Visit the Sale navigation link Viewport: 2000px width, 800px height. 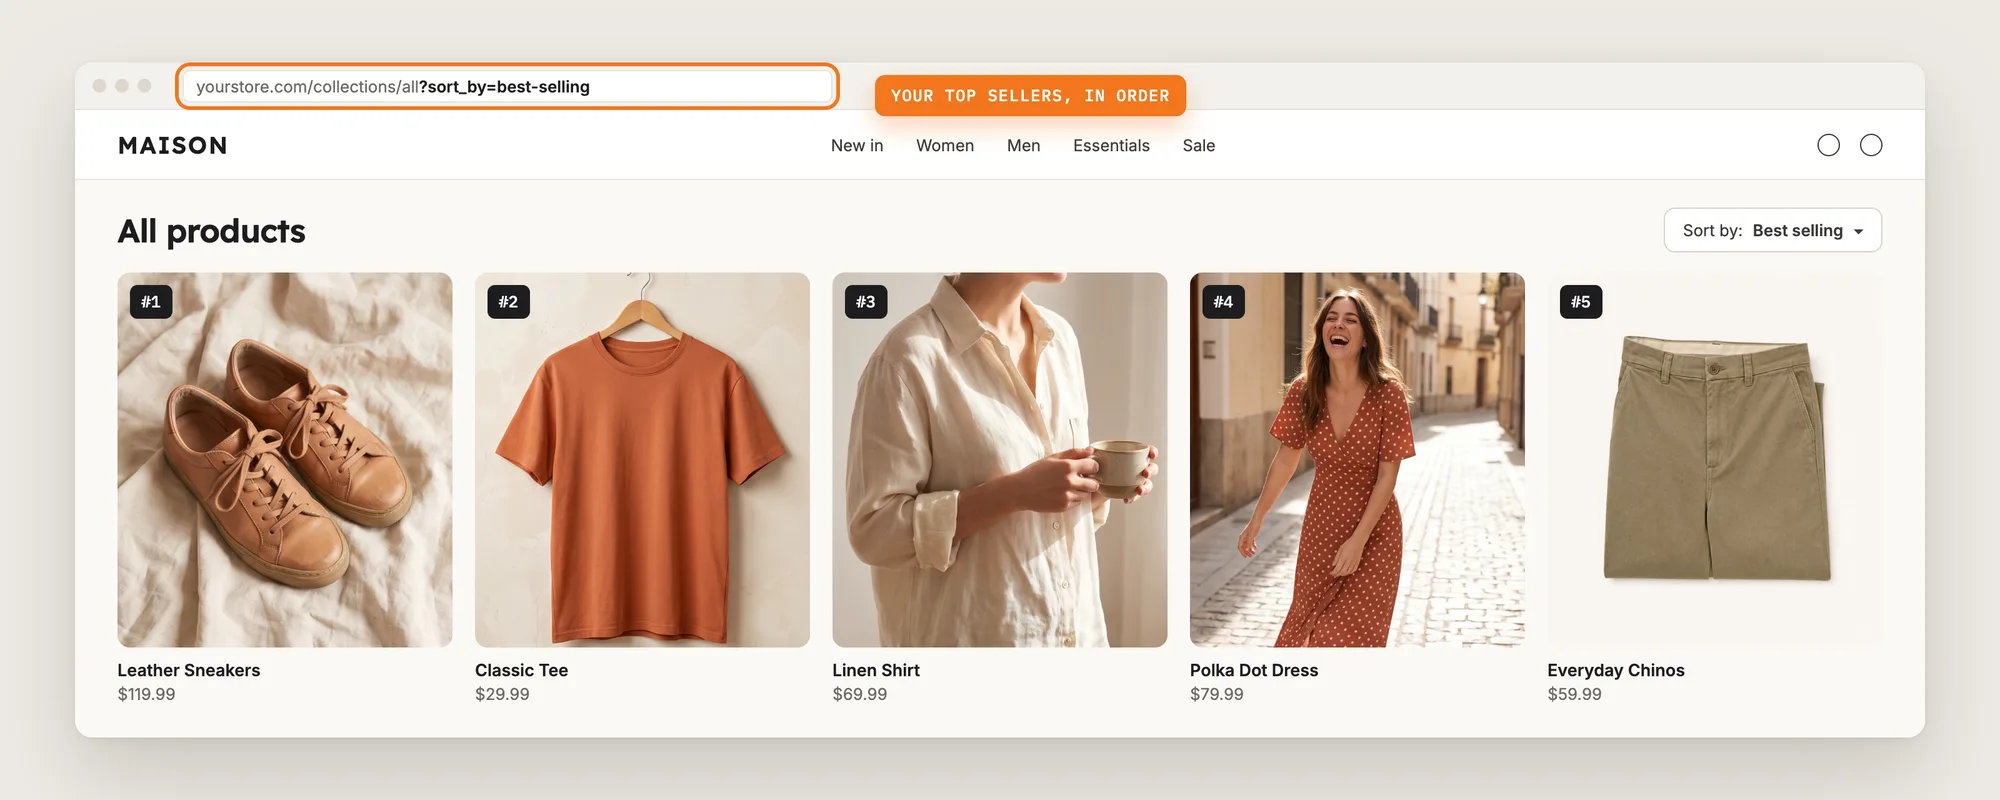(x=1199, y=146)
